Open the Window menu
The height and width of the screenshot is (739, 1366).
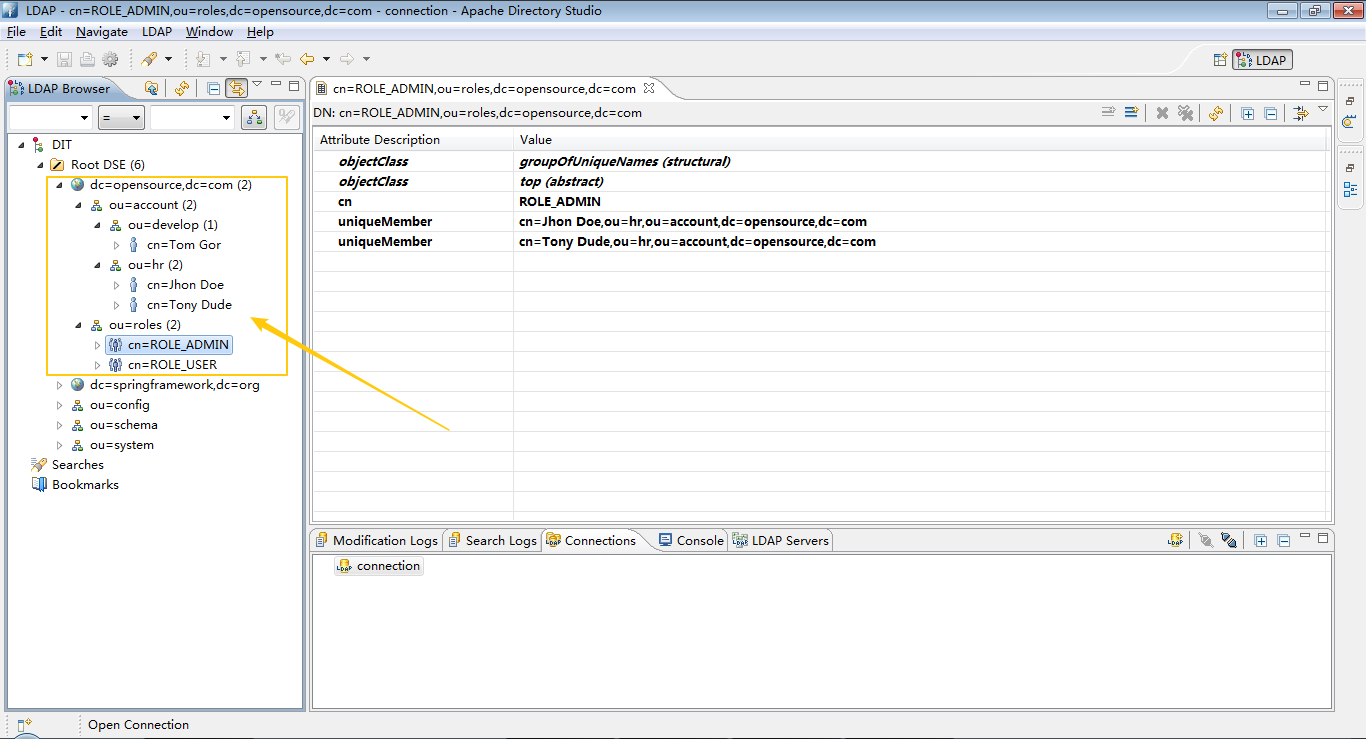(x=209, y=32)
